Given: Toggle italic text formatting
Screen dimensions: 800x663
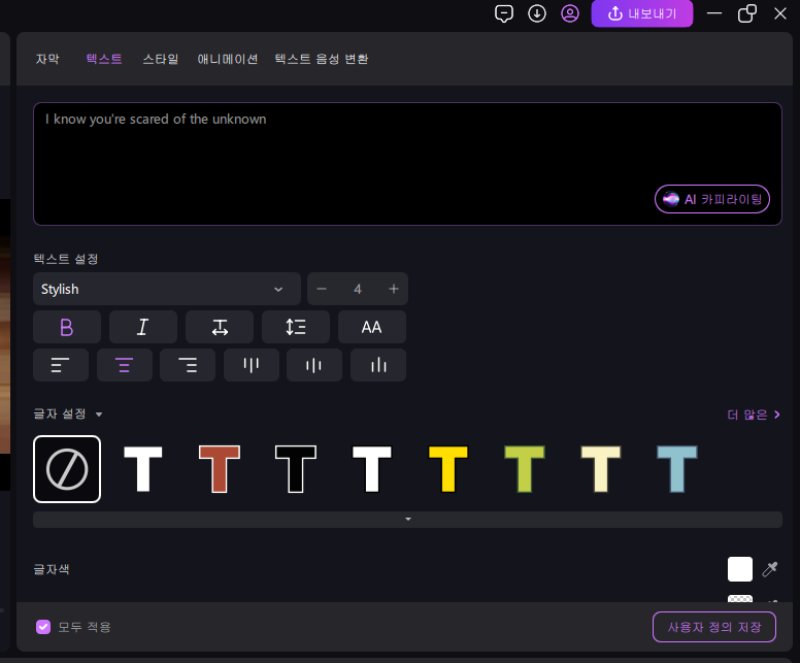Looking at the screenshot, I should point(143,327).
